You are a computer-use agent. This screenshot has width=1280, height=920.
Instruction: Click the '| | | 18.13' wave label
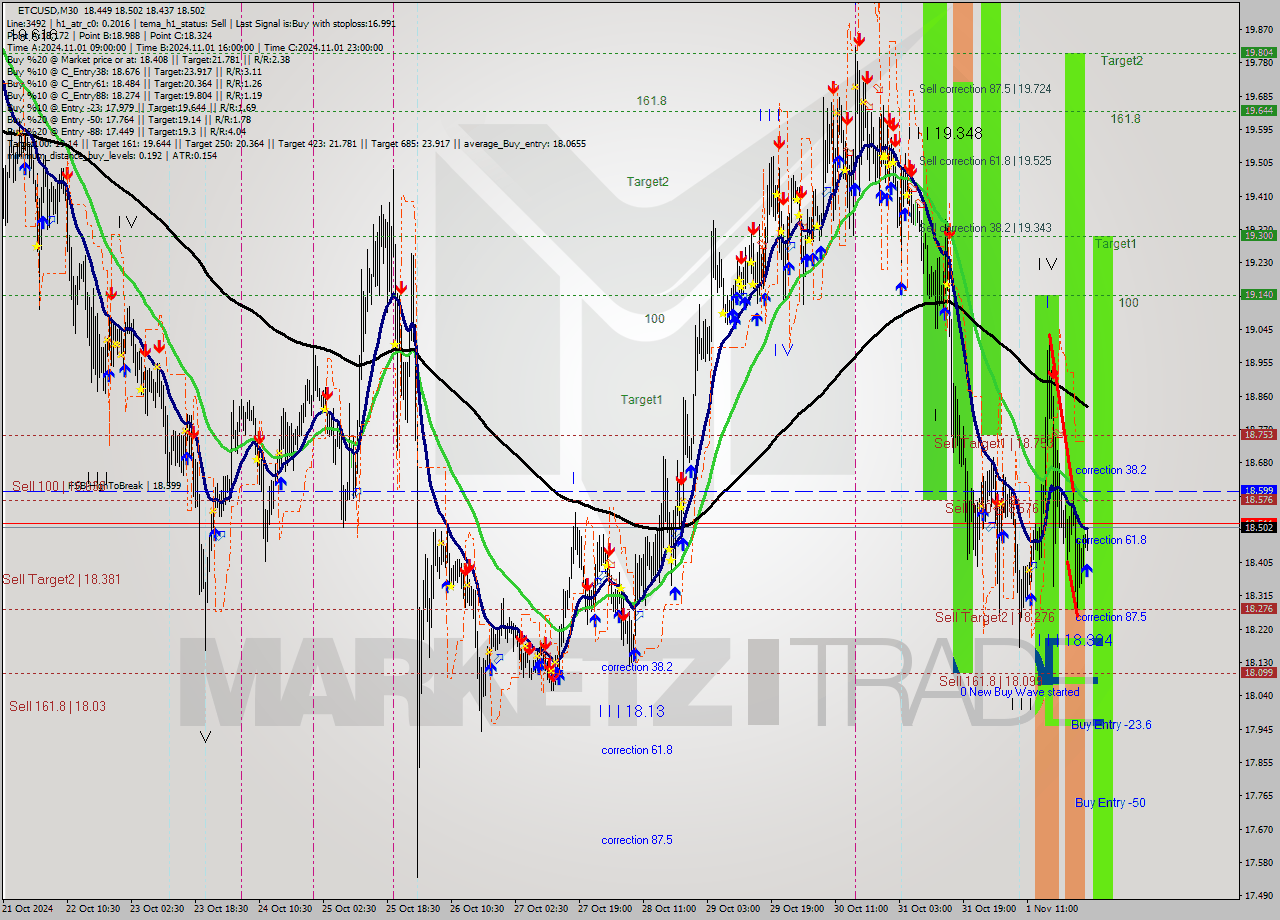631,711
